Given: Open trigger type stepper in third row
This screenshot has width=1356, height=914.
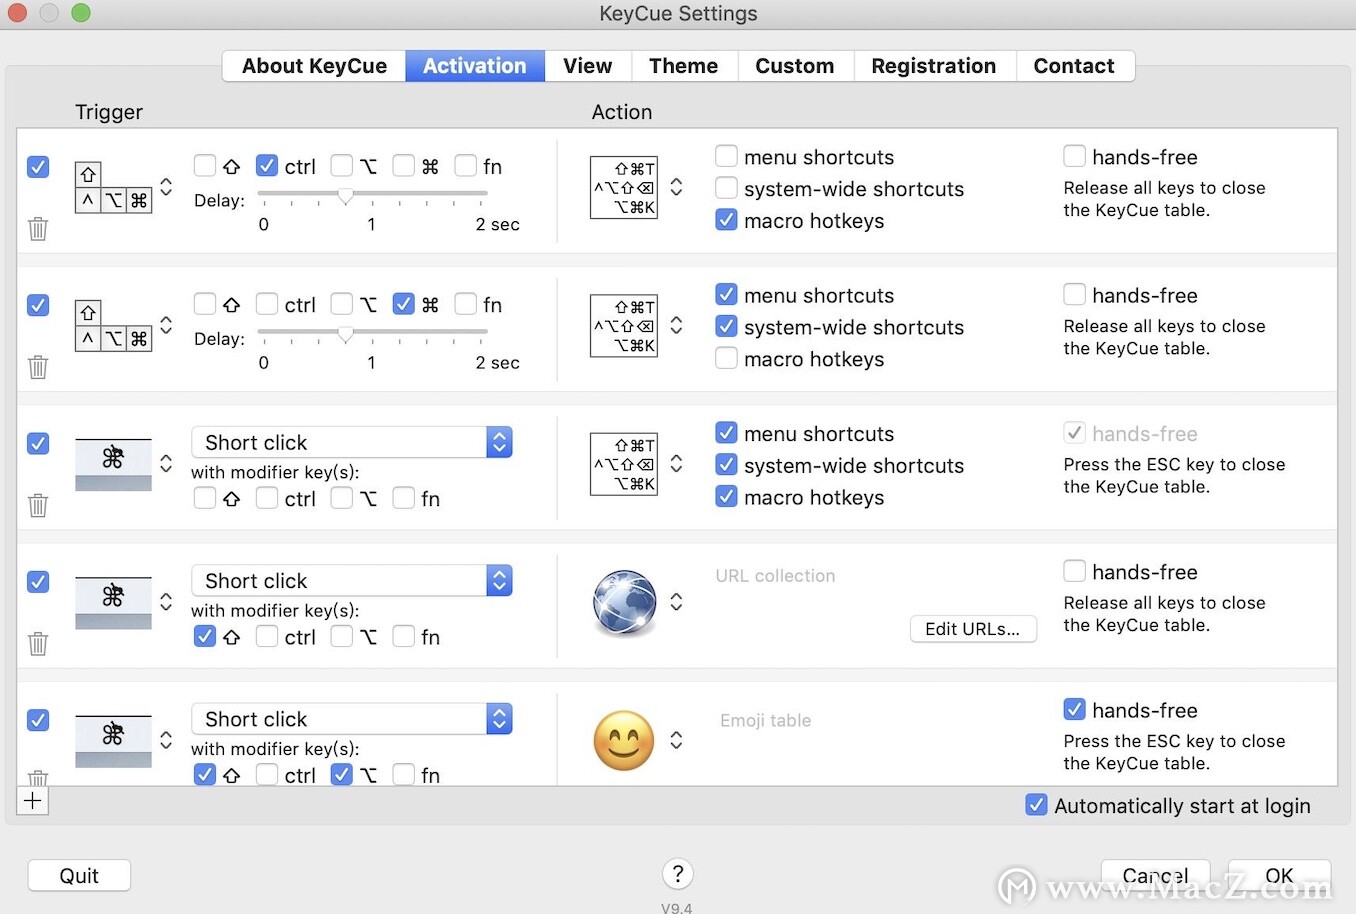Looking at the screenshot, I should pyautogui.click(x=166, y=464).
